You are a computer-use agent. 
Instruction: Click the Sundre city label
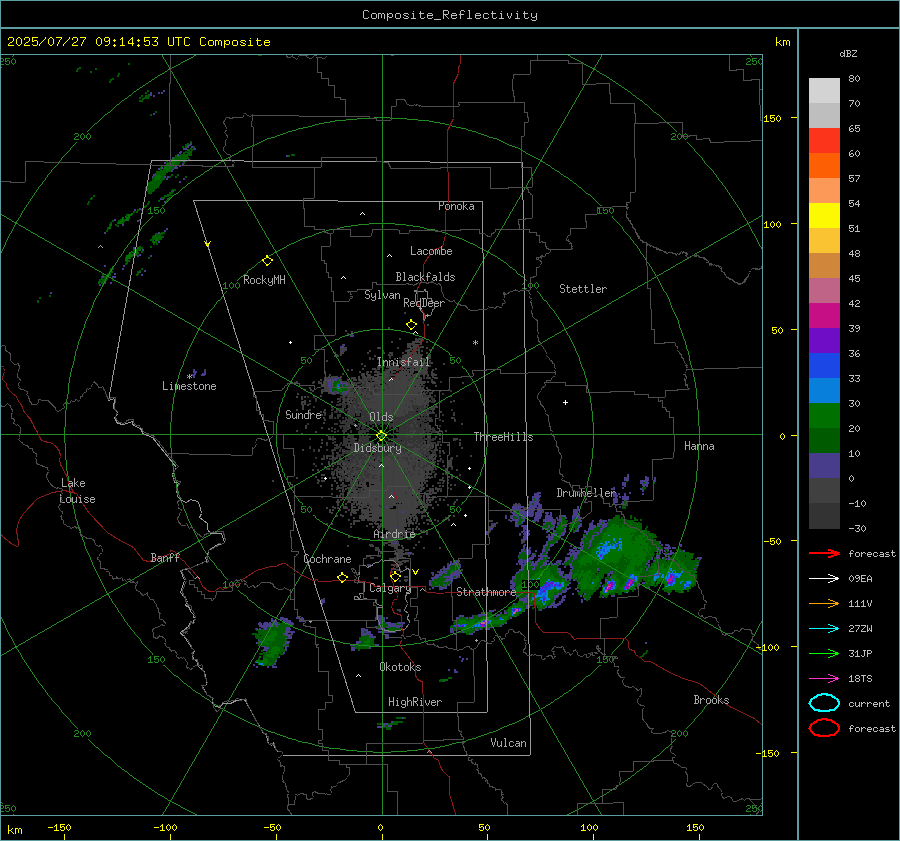tap(303, 415)
